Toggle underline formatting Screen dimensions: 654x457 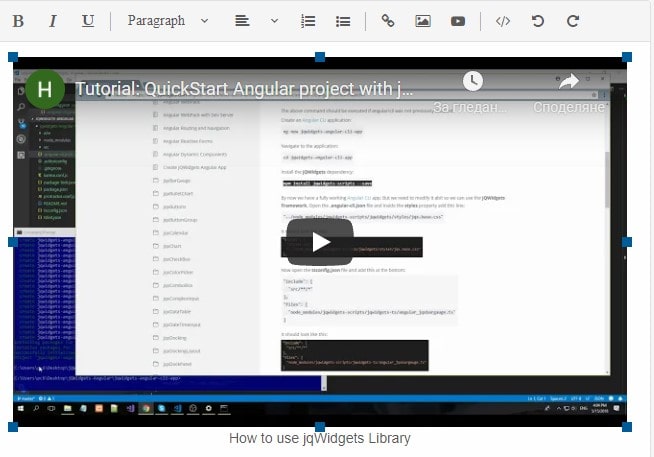(88, 21)
